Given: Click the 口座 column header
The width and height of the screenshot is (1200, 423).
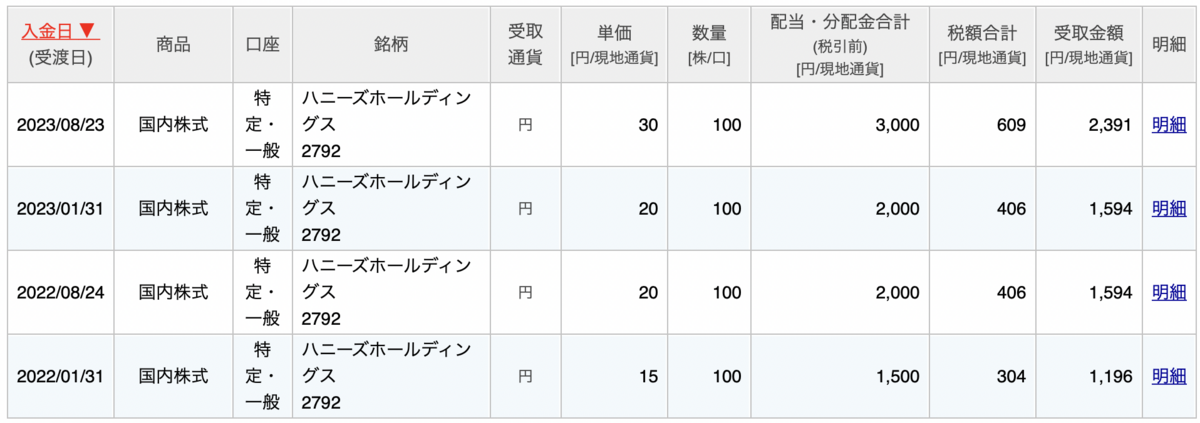Looking at the screenshot, I should (263, 45).
